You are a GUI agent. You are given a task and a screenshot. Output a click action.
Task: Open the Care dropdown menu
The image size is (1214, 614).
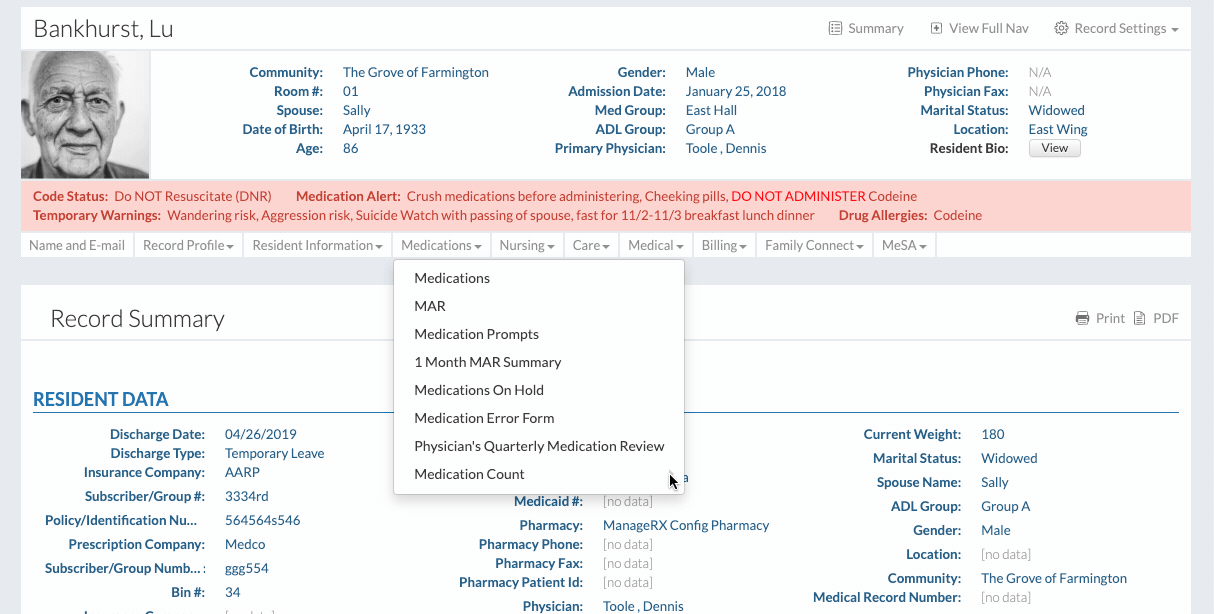[591, 246]
